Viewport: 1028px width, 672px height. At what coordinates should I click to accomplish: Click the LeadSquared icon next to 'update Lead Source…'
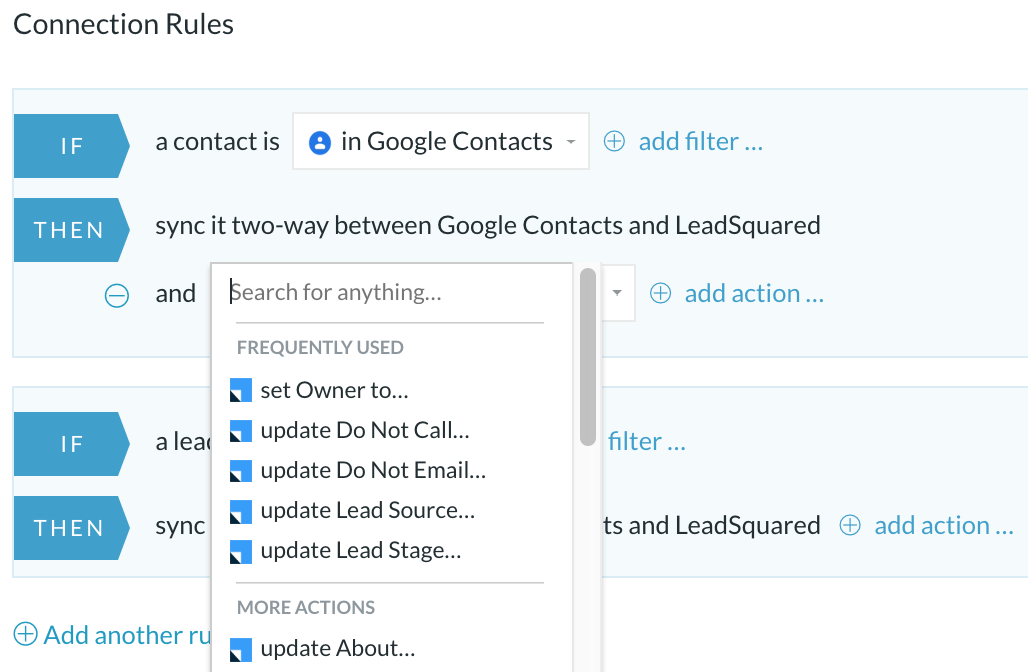click(x=241, y=511)
